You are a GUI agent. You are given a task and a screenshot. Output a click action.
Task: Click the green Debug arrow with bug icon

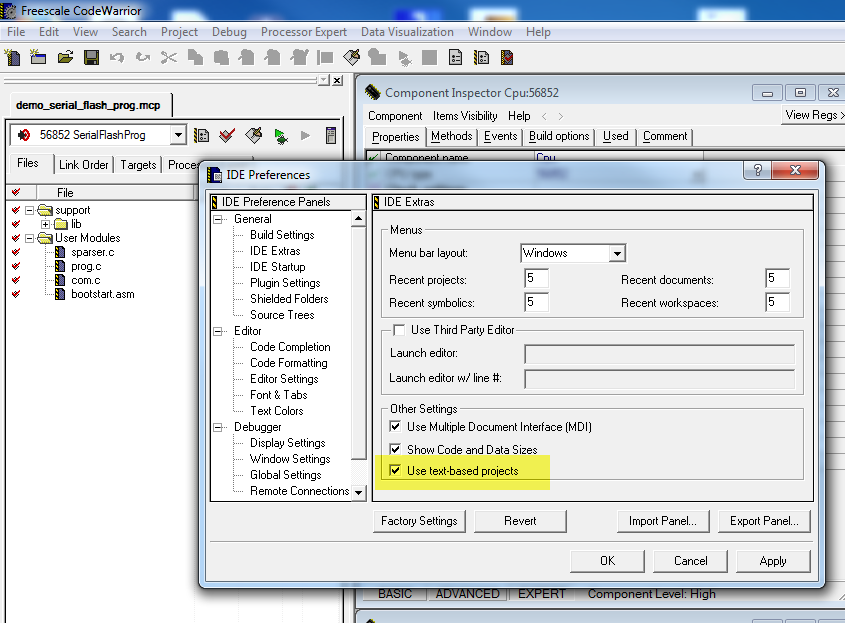pos(280,136)
